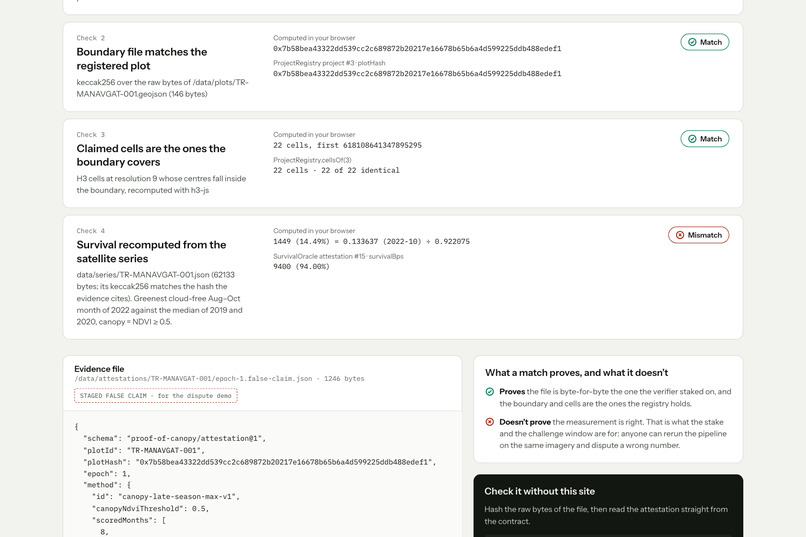Click the STAGED FALSE CLAIM label
This screenshot has height=537, width=806.
coord(156,396)
